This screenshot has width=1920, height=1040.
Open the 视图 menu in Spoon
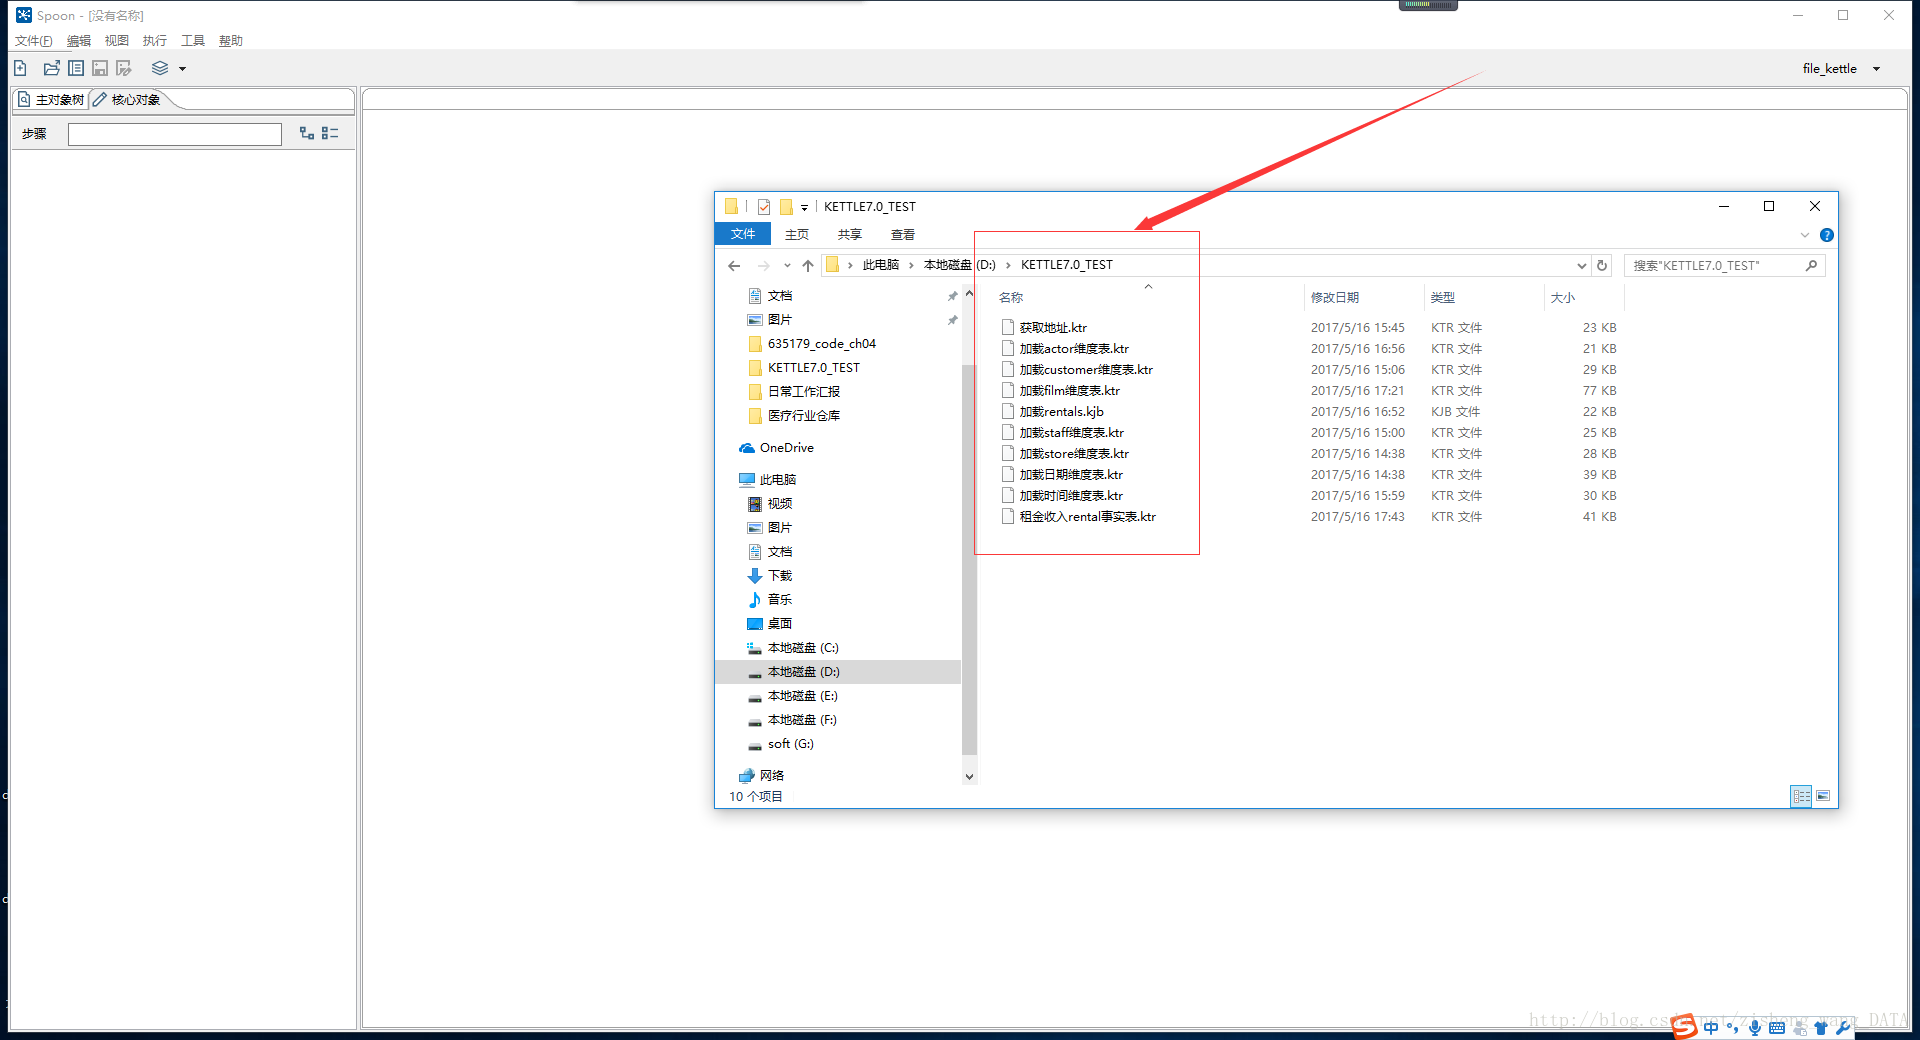(x=117, y=41)
